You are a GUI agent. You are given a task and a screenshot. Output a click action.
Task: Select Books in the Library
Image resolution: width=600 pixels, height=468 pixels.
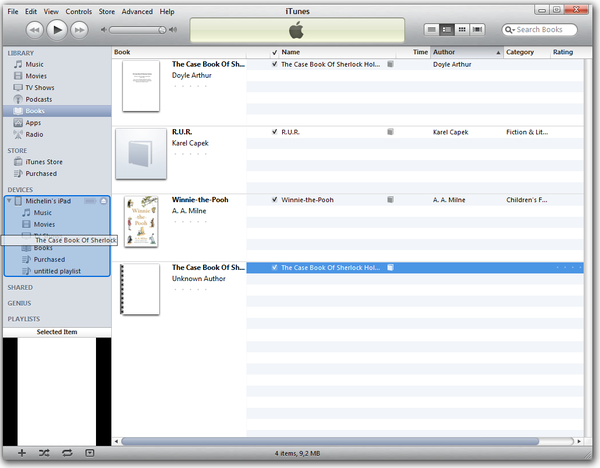57,111
